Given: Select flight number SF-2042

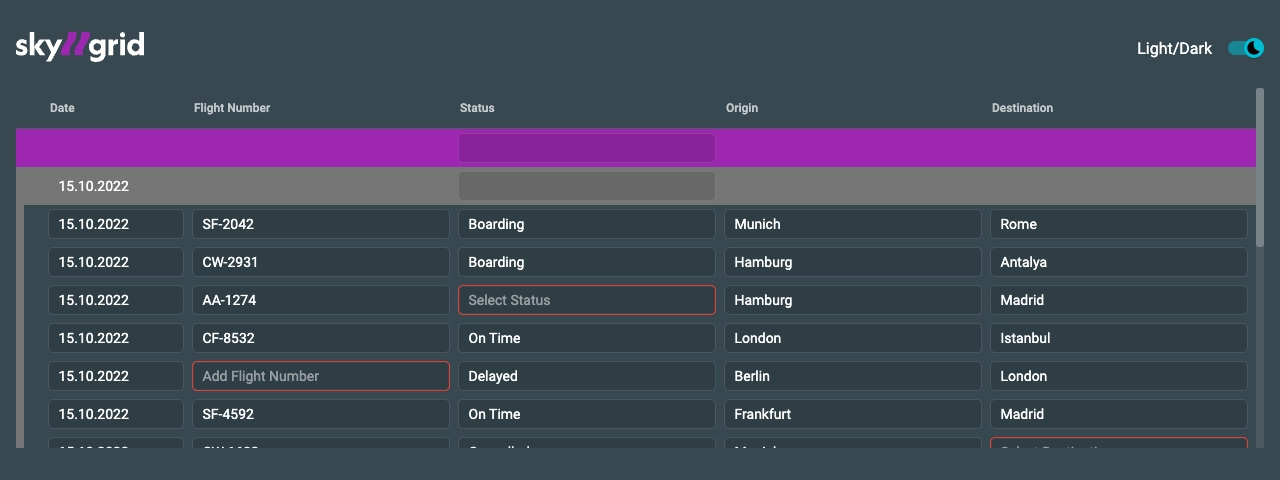Looking at the screenshot, I should 321,224.
